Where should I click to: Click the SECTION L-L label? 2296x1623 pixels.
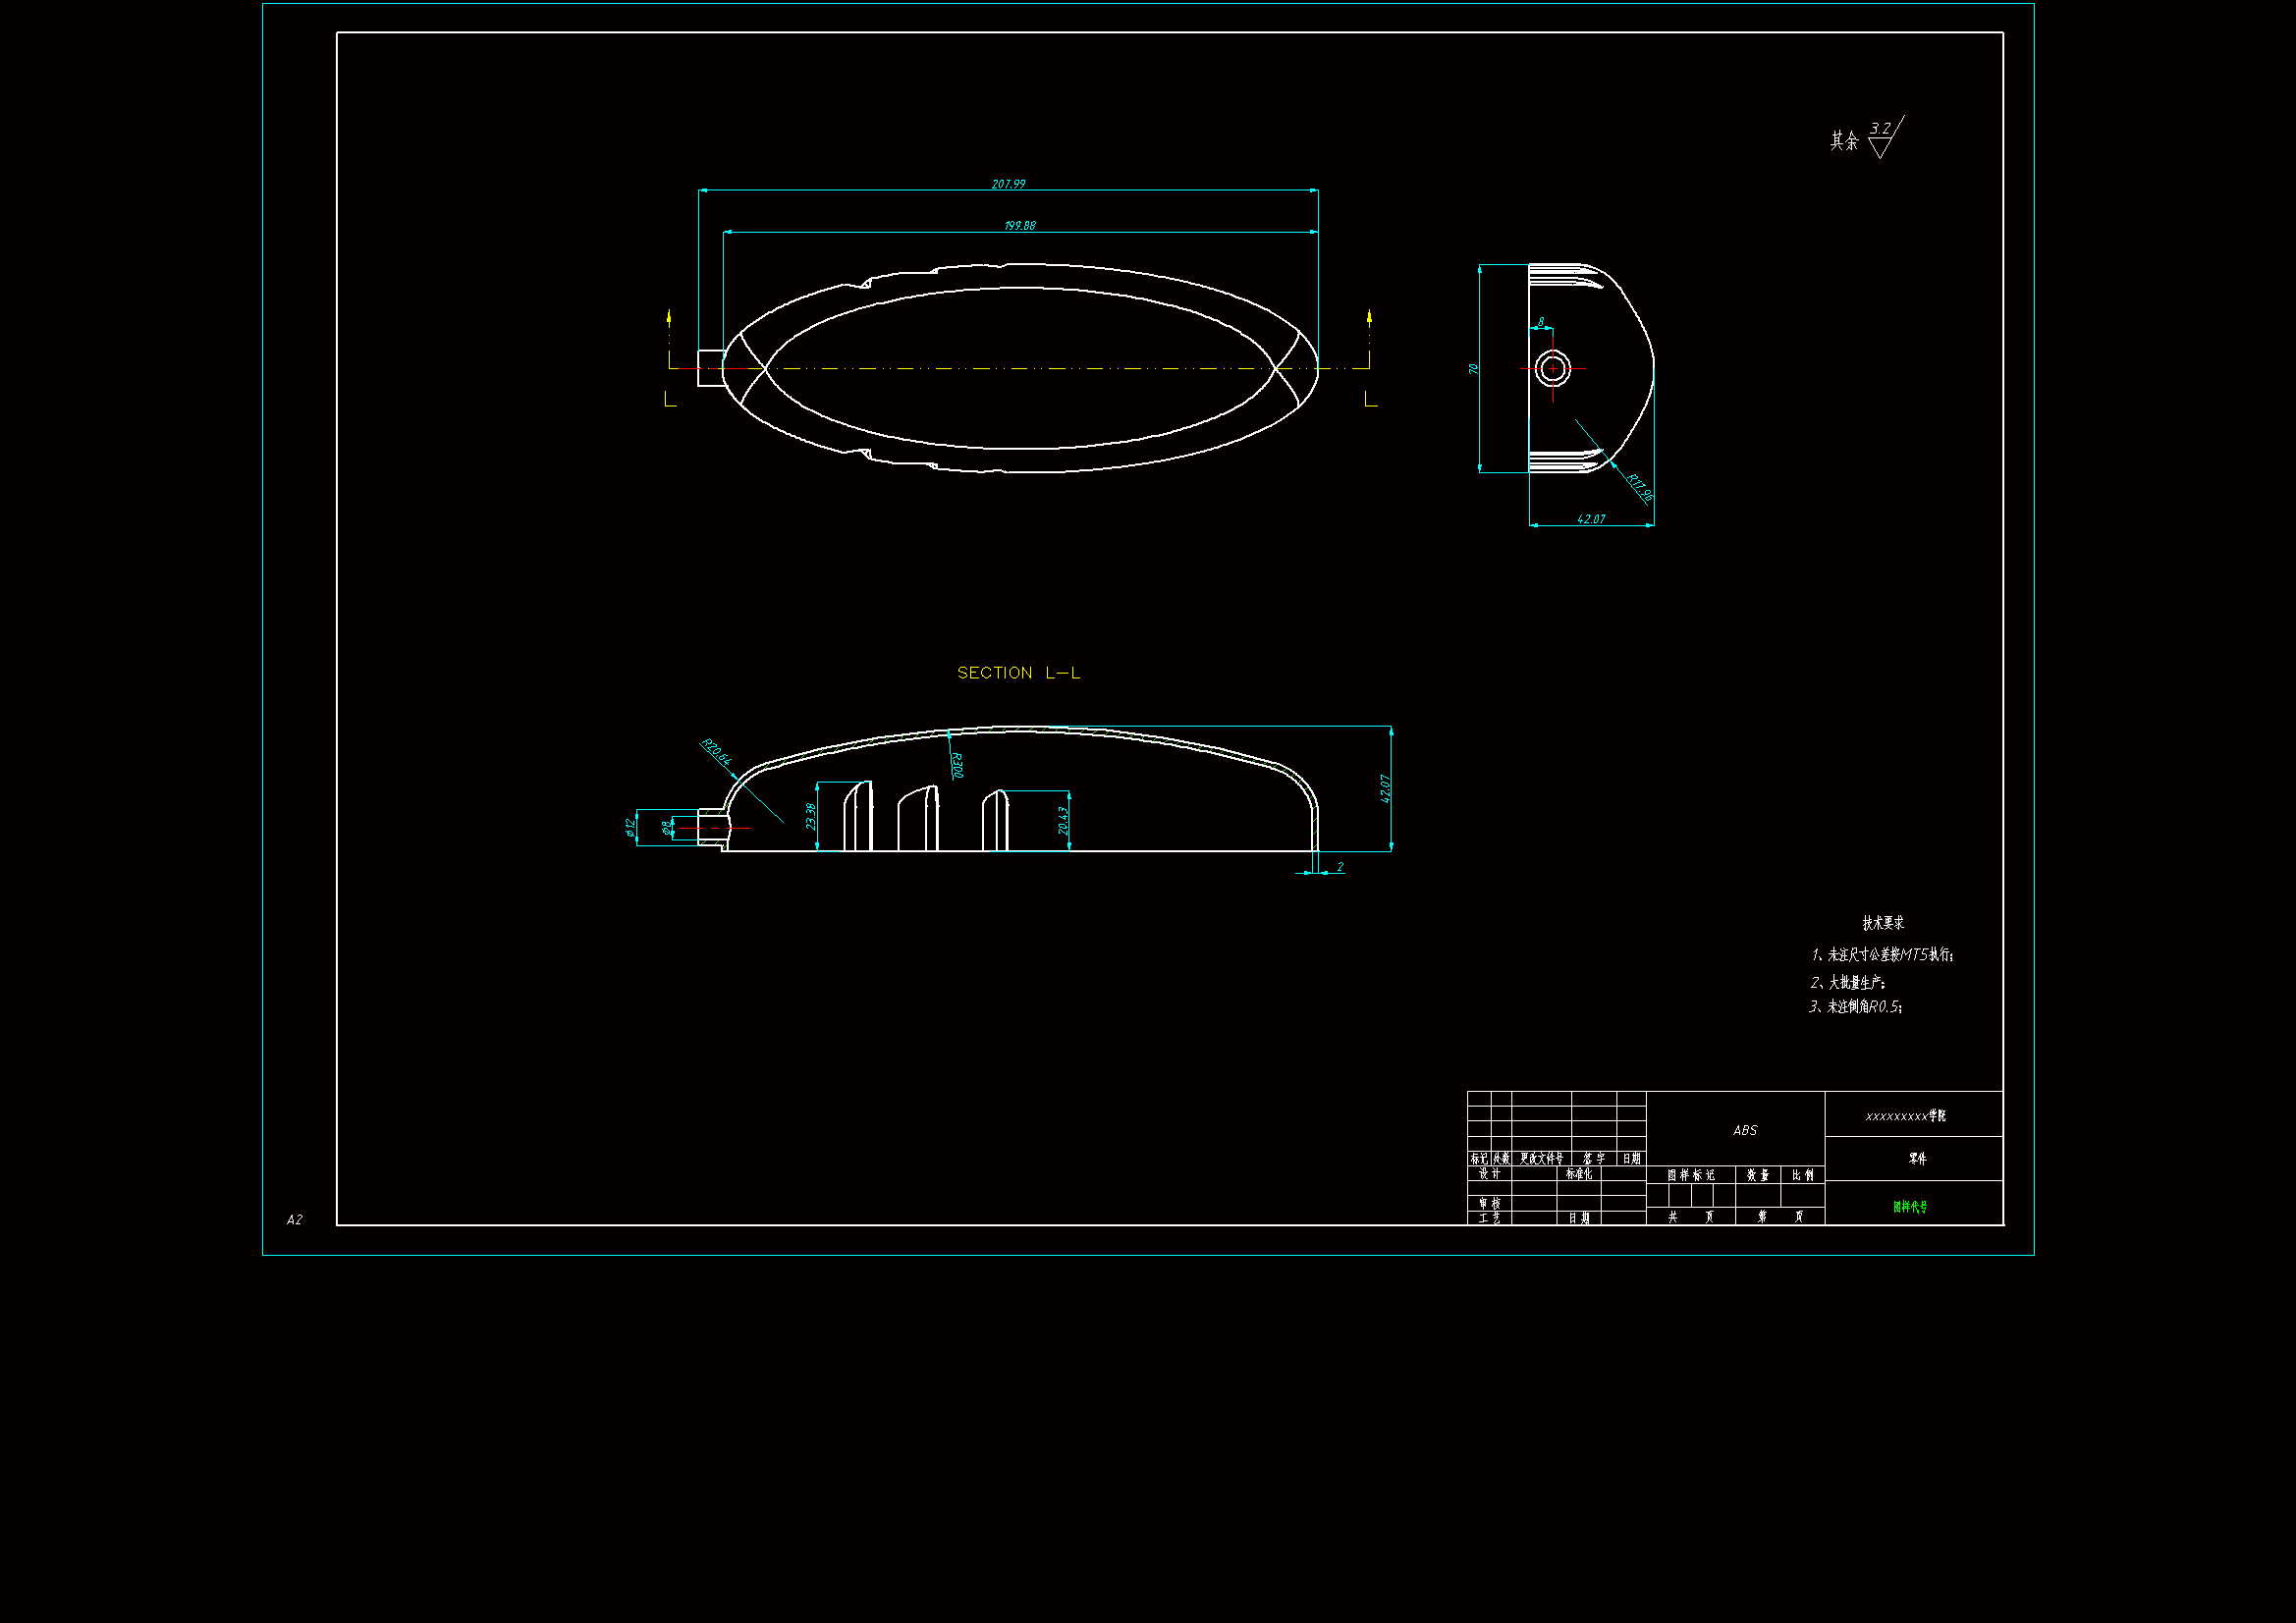tap(1018, 673)
